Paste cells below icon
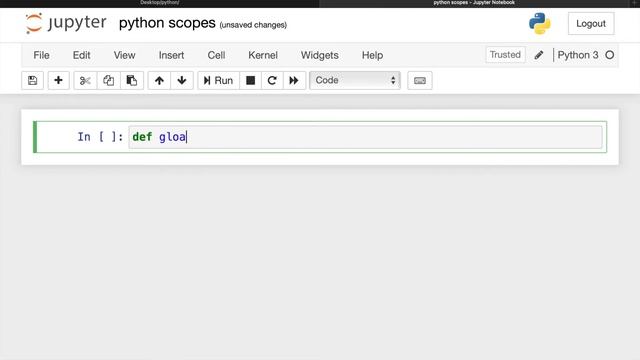Viewport: 640px width, 360px height. point(131,80)
